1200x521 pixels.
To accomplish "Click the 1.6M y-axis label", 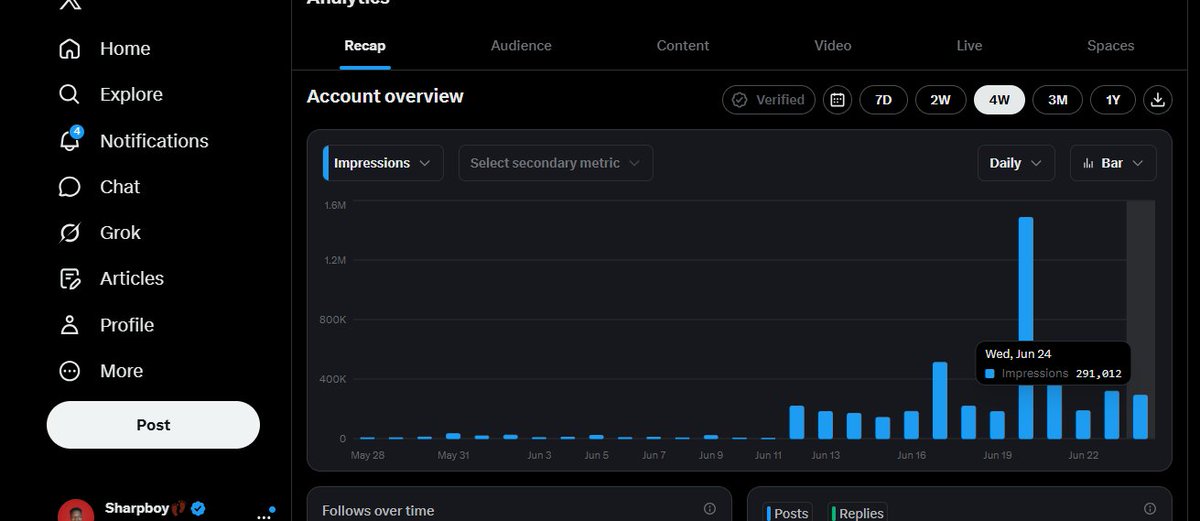I will (x=336, y=205).
